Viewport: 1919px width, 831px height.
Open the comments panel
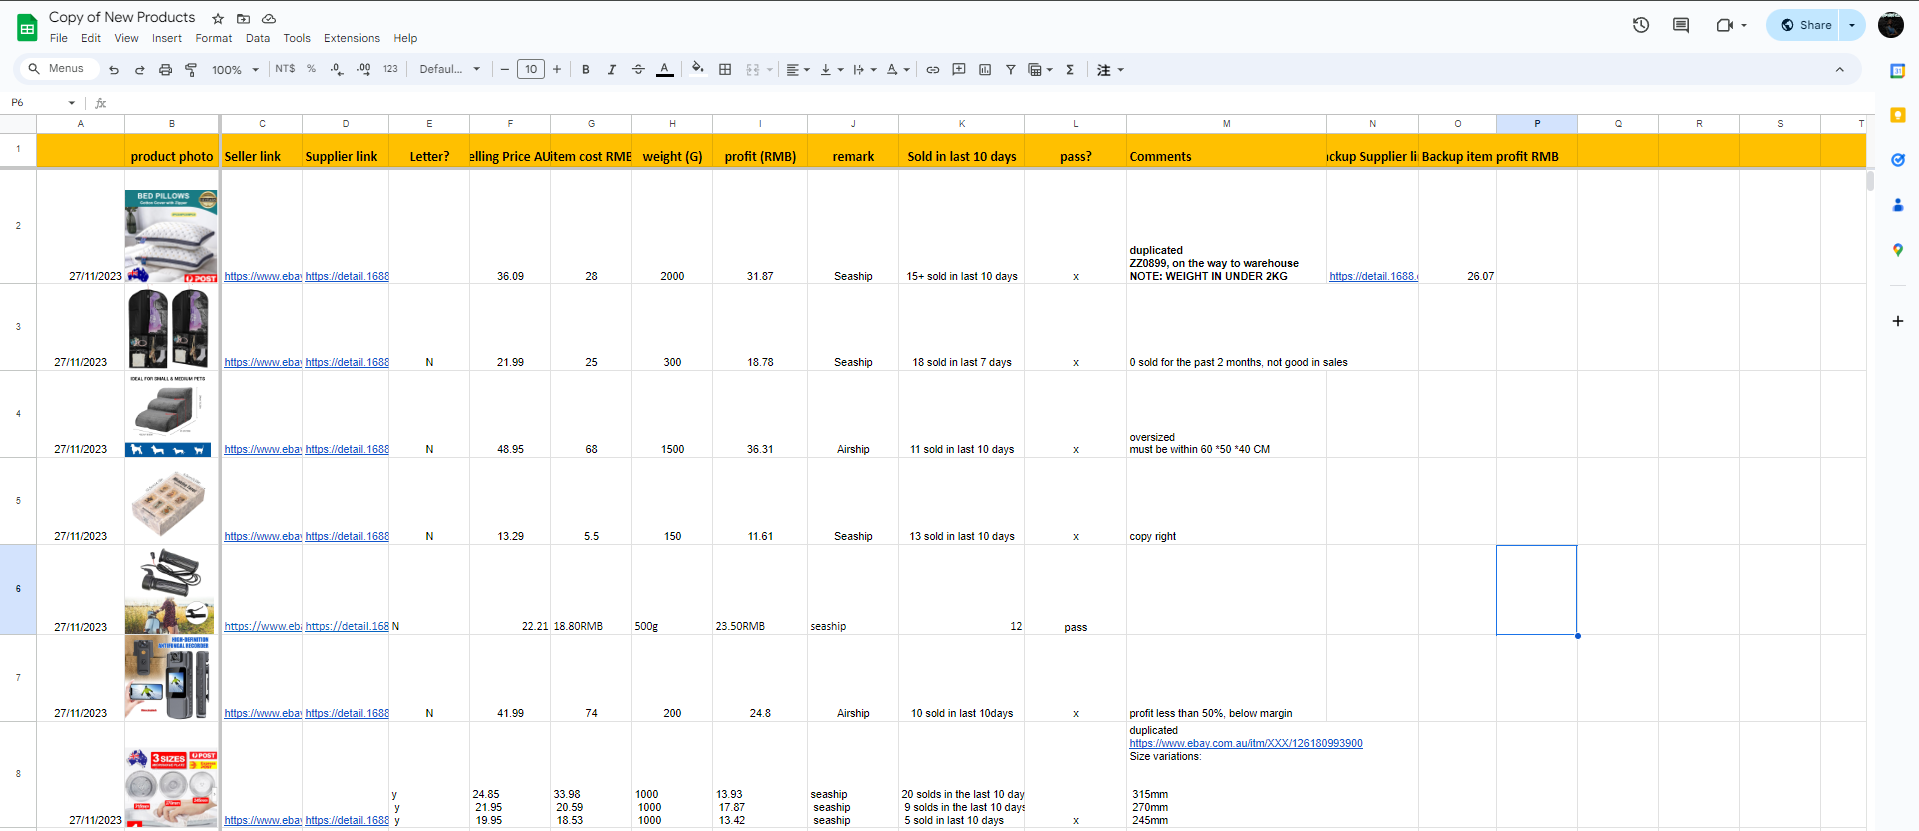1681,25
